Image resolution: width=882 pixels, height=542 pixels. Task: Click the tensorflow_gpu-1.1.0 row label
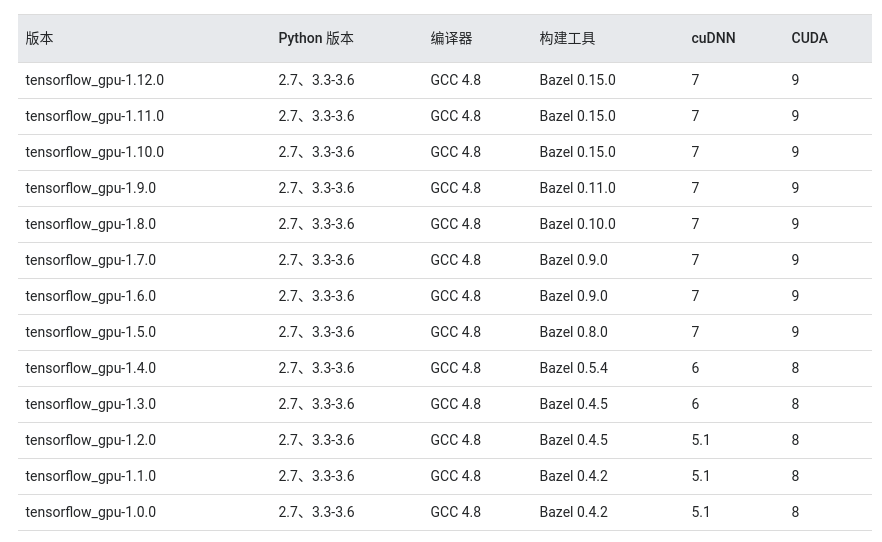click(91, 476)
